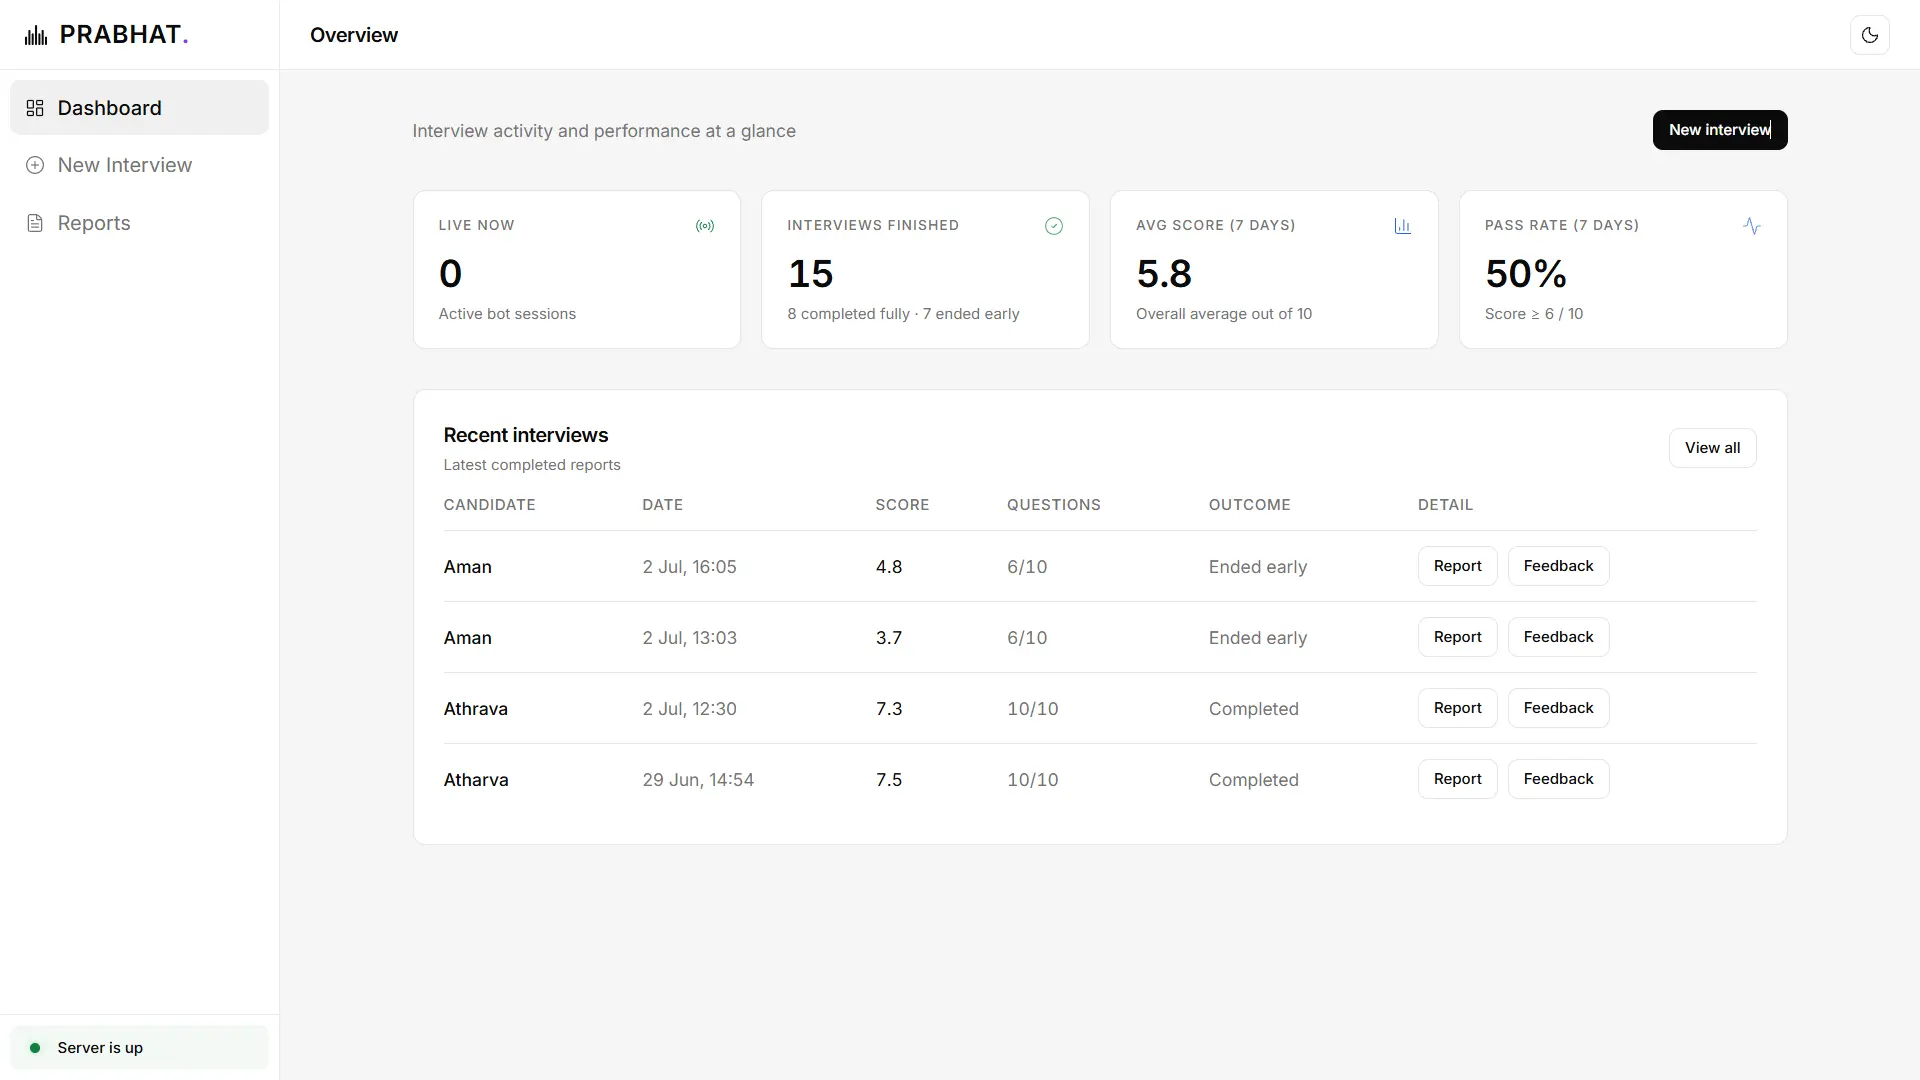
Task: Click the 50% pass rate value
Action: tap(1526, 274)
